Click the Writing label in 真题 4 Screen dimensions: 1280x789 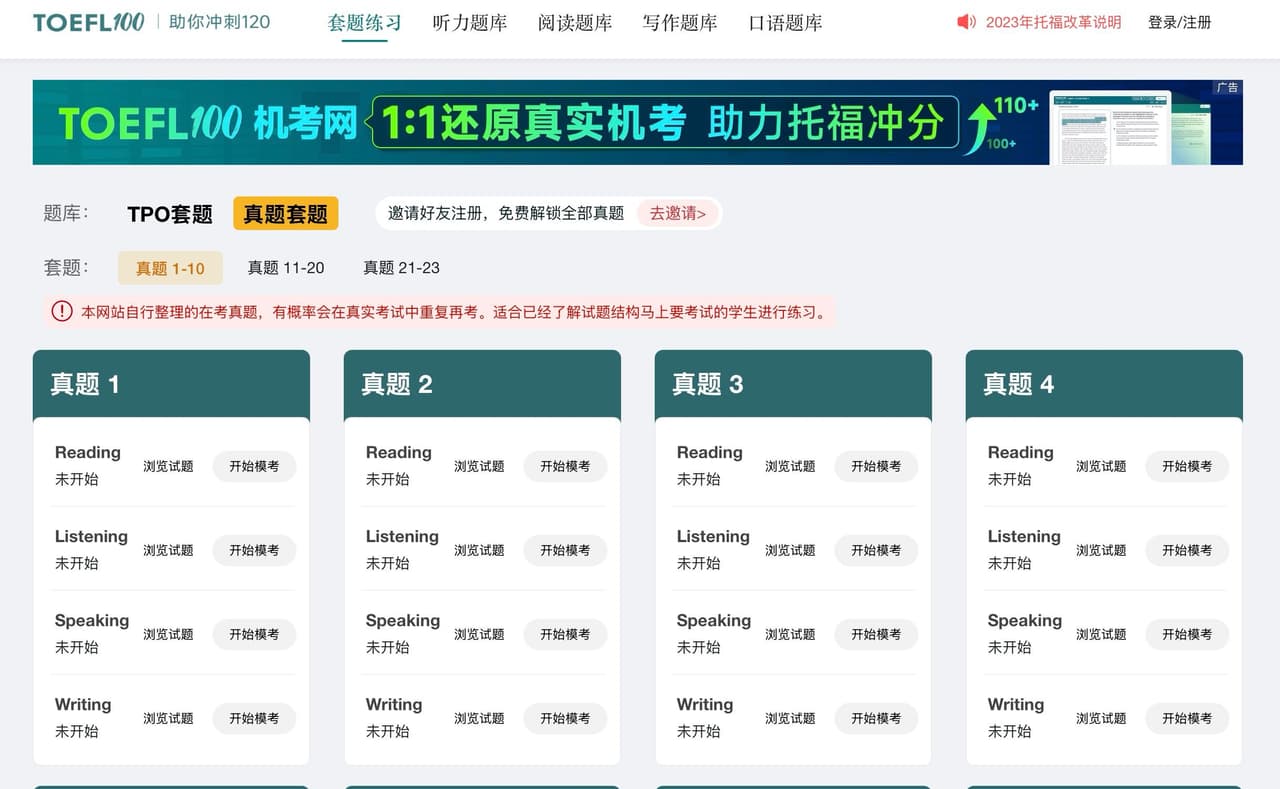tap(1016, 704)
